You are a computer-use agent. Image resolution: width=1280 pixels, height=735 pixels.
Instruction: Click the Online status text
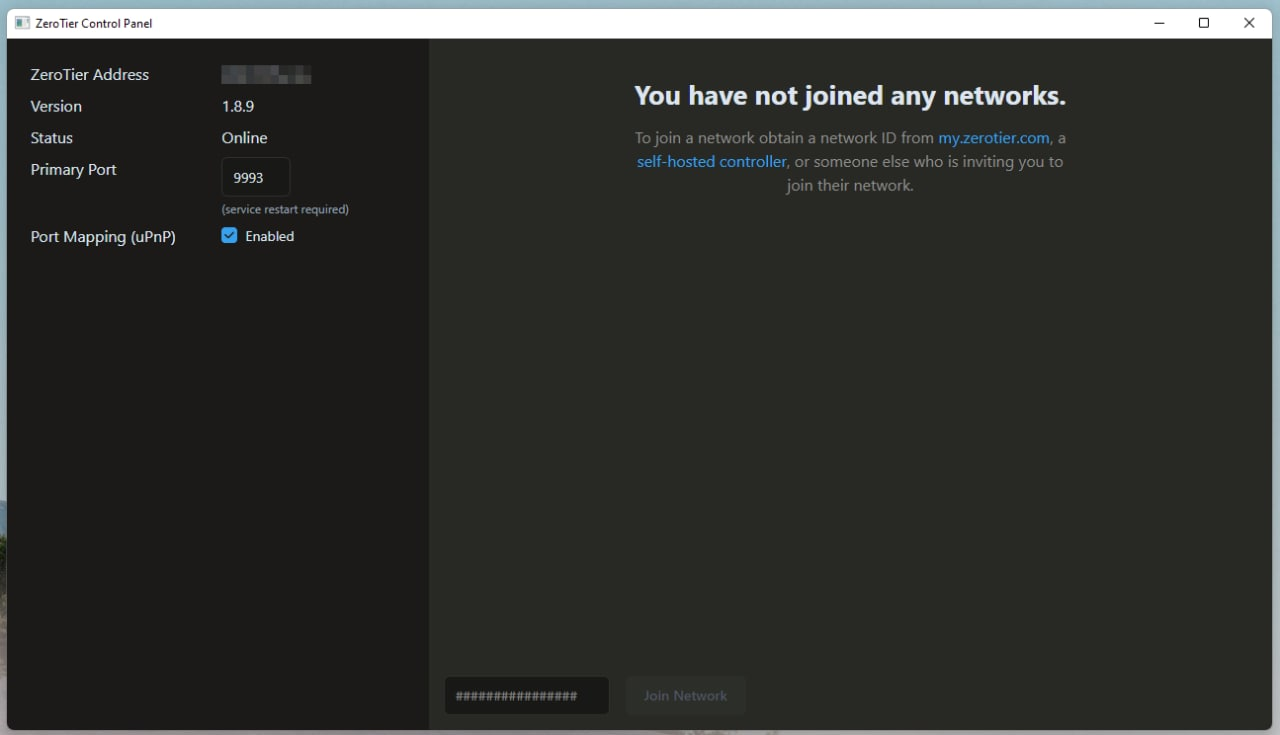click(244, 138)
